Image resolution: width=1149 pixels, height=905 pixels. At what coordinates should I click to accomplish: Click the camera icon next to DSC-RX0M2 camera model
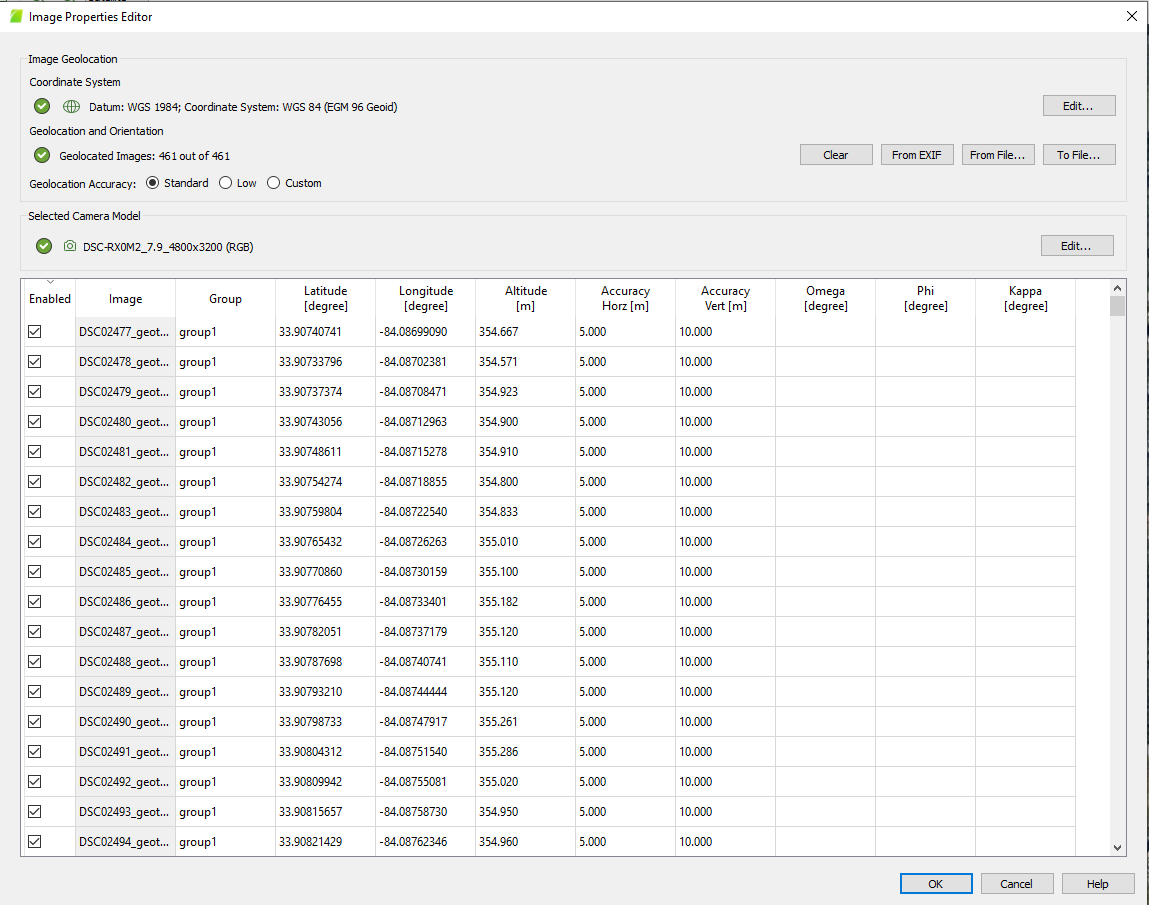68,245
